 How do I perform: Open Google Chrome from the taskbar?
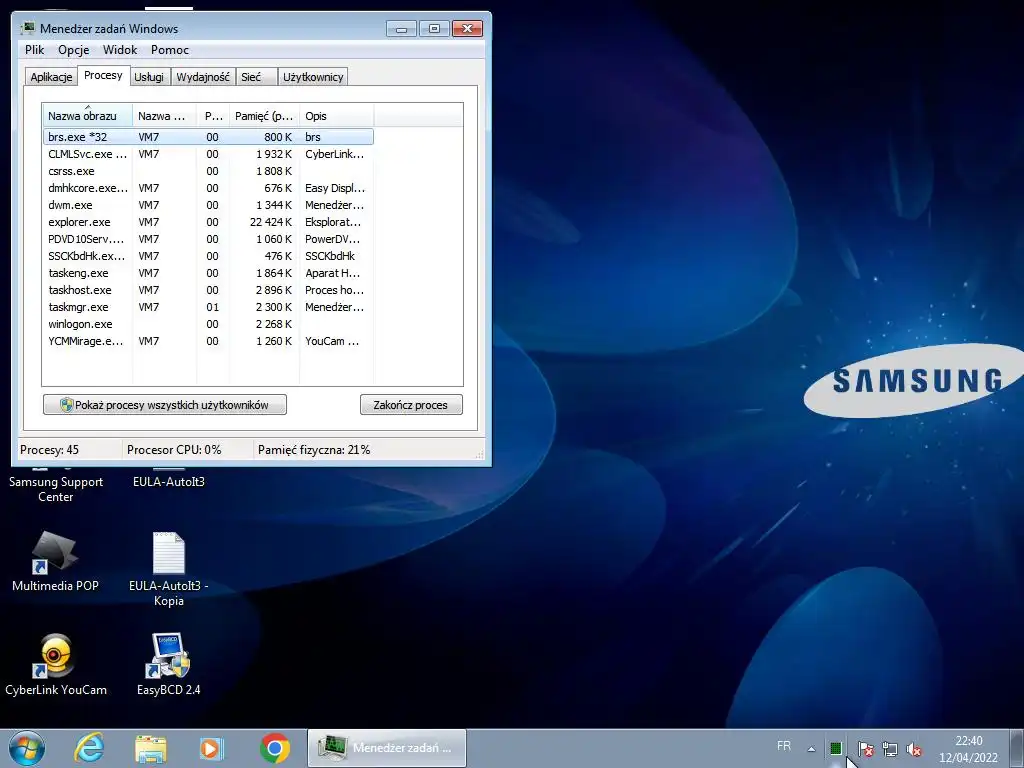274,748
